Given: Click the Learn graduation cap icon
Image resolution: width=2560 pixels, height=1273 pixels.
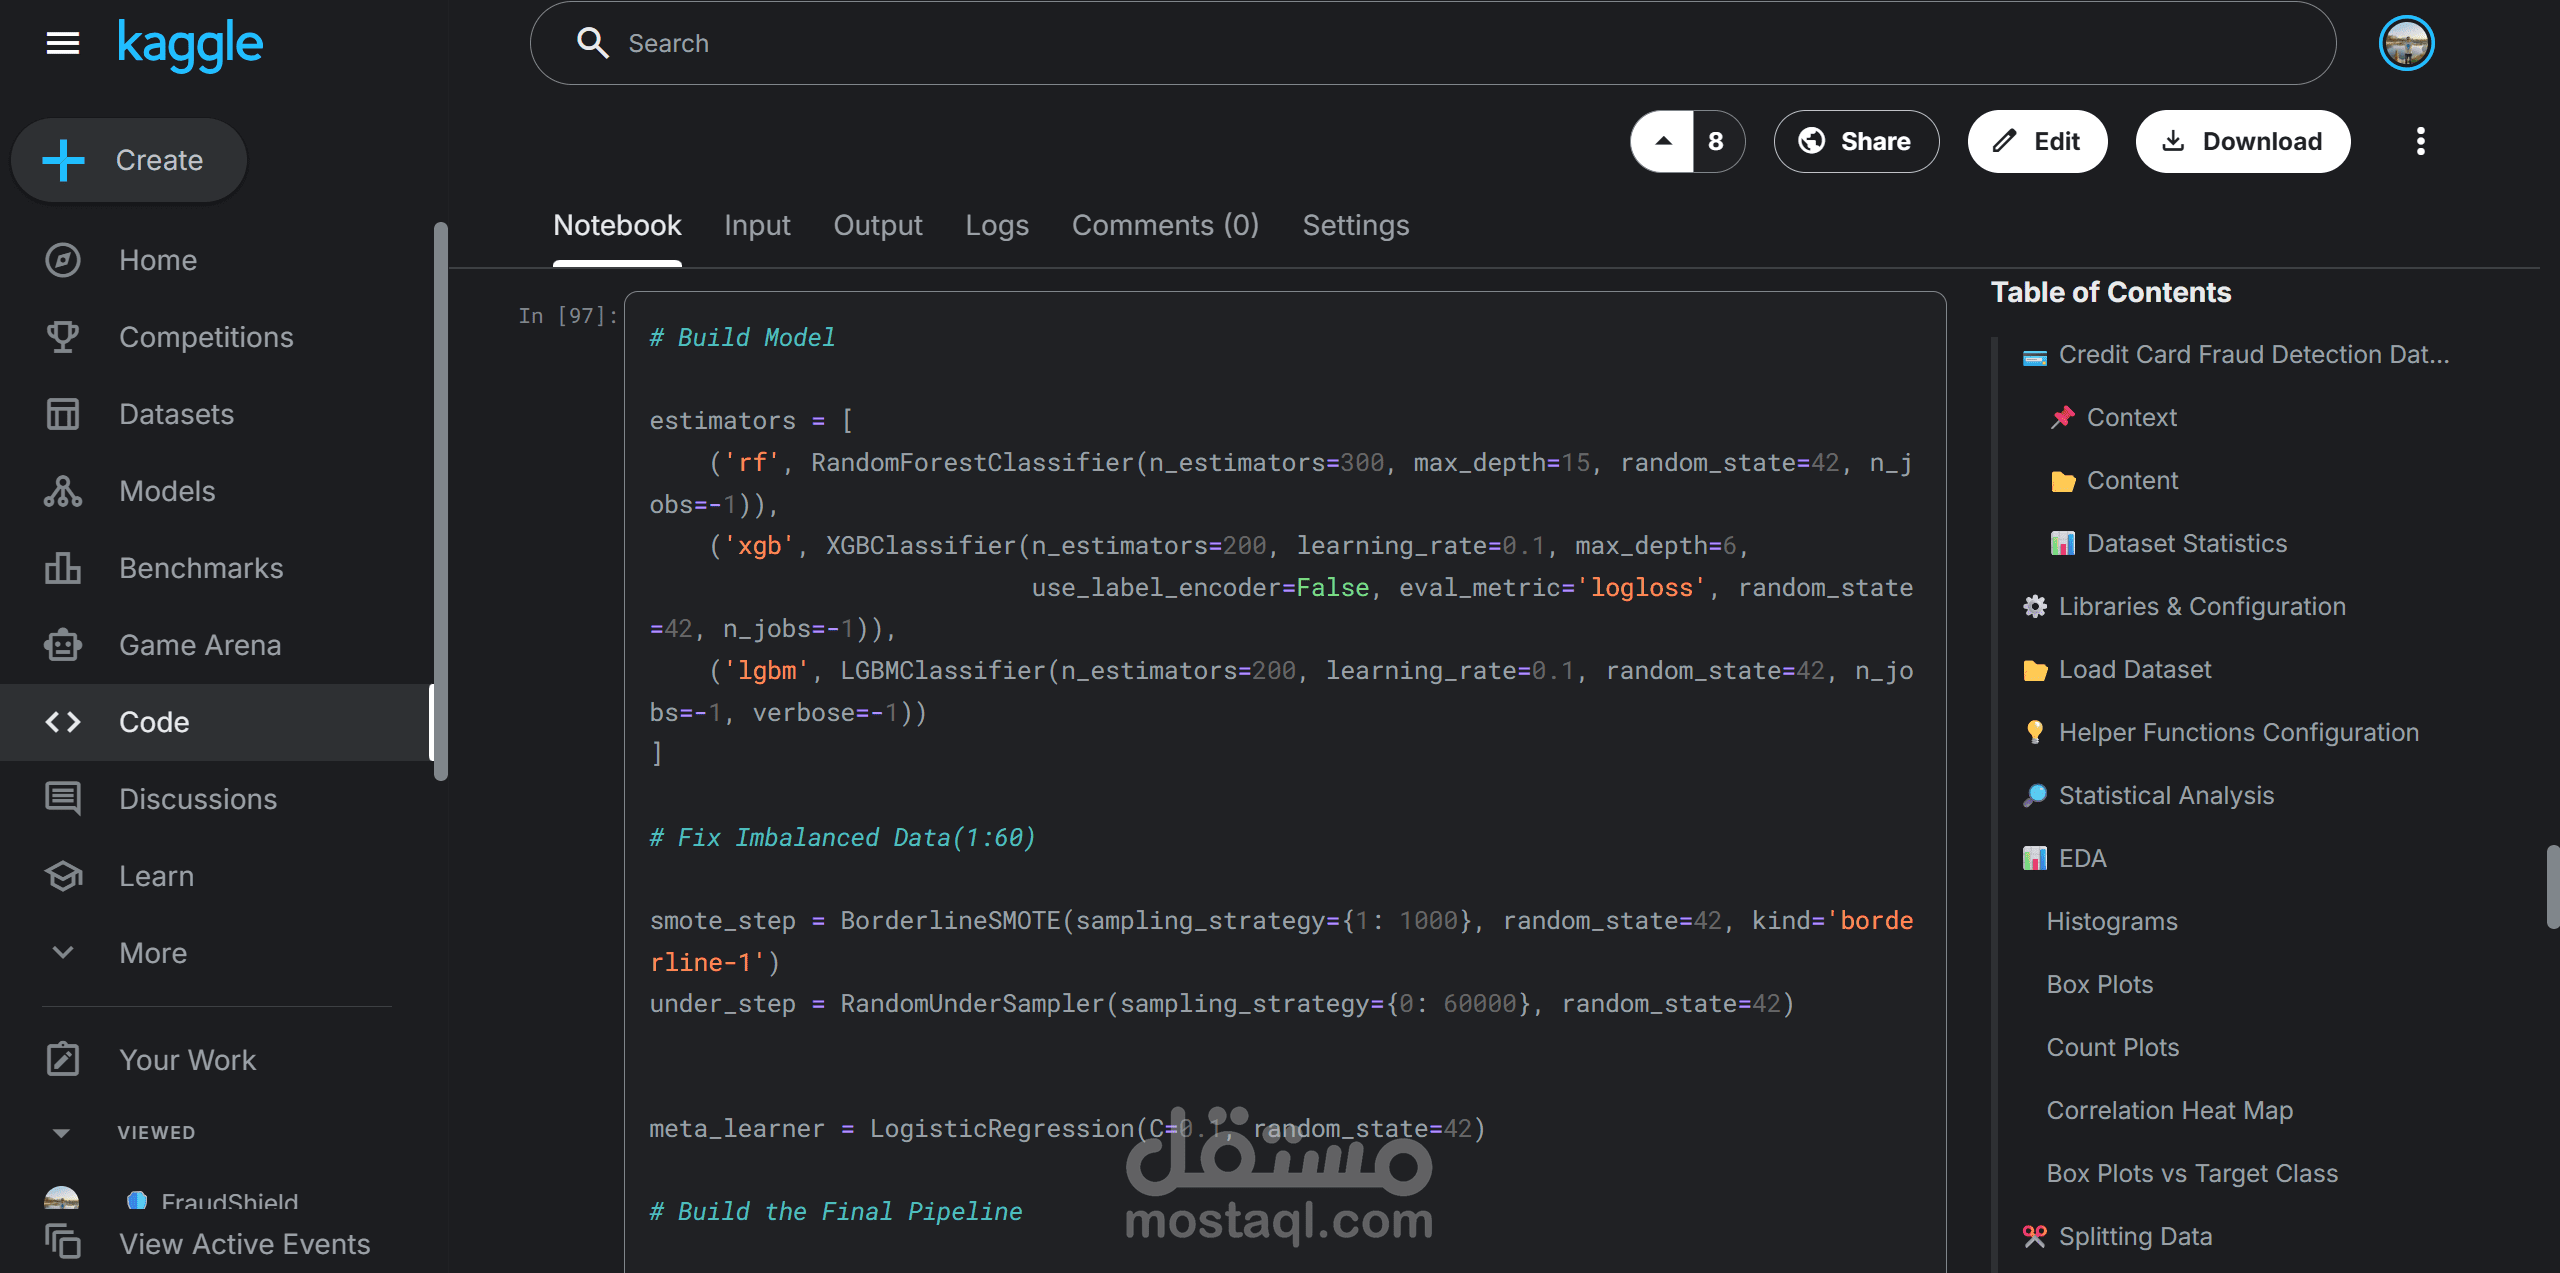Looking at the screenshot, I should [x=62, y=876].
